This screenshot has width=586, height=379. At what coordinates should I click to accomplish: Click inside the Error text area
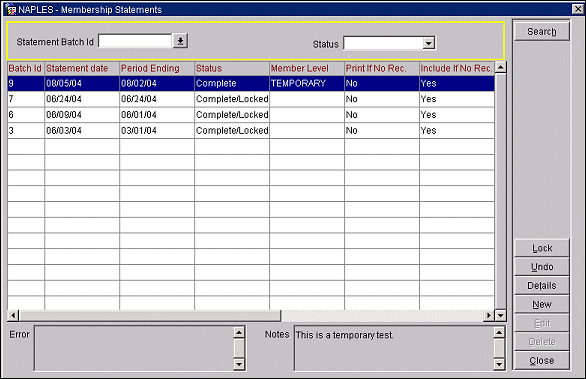(134, 348)
